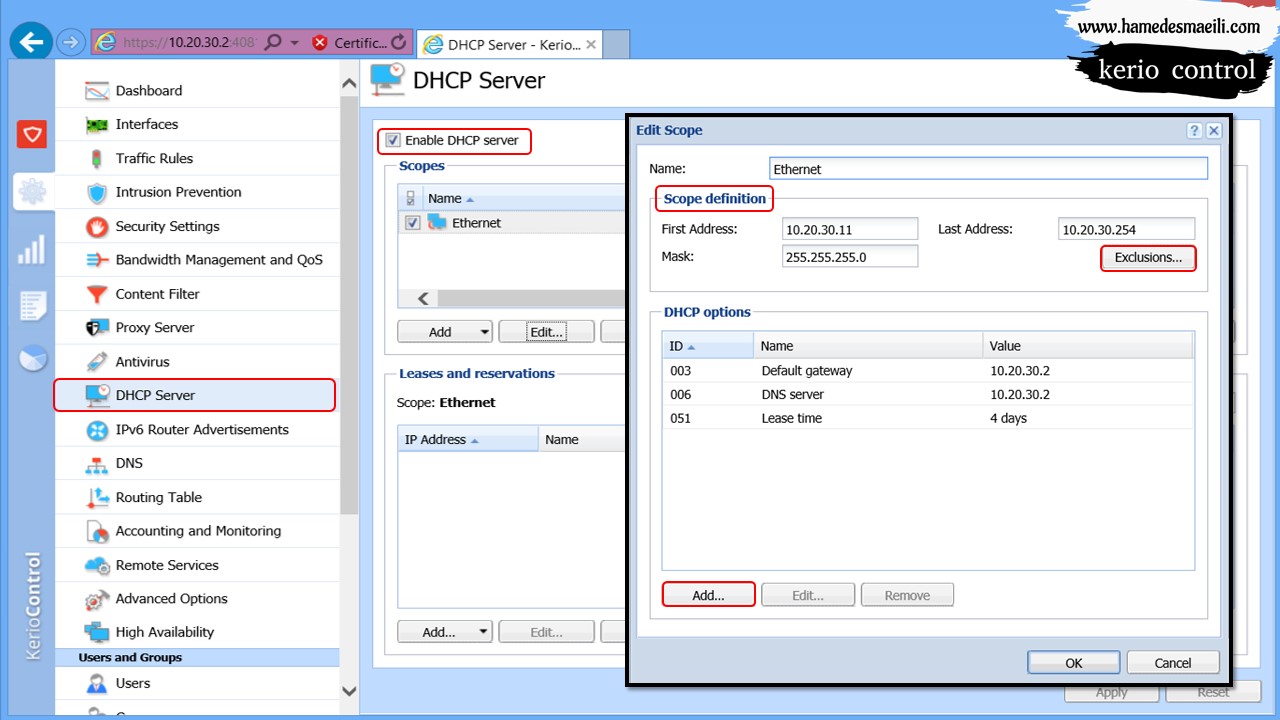Click the Bandwidth Management and QoS icon
The image size is (1280, 720).
click(x=97, y=260)
